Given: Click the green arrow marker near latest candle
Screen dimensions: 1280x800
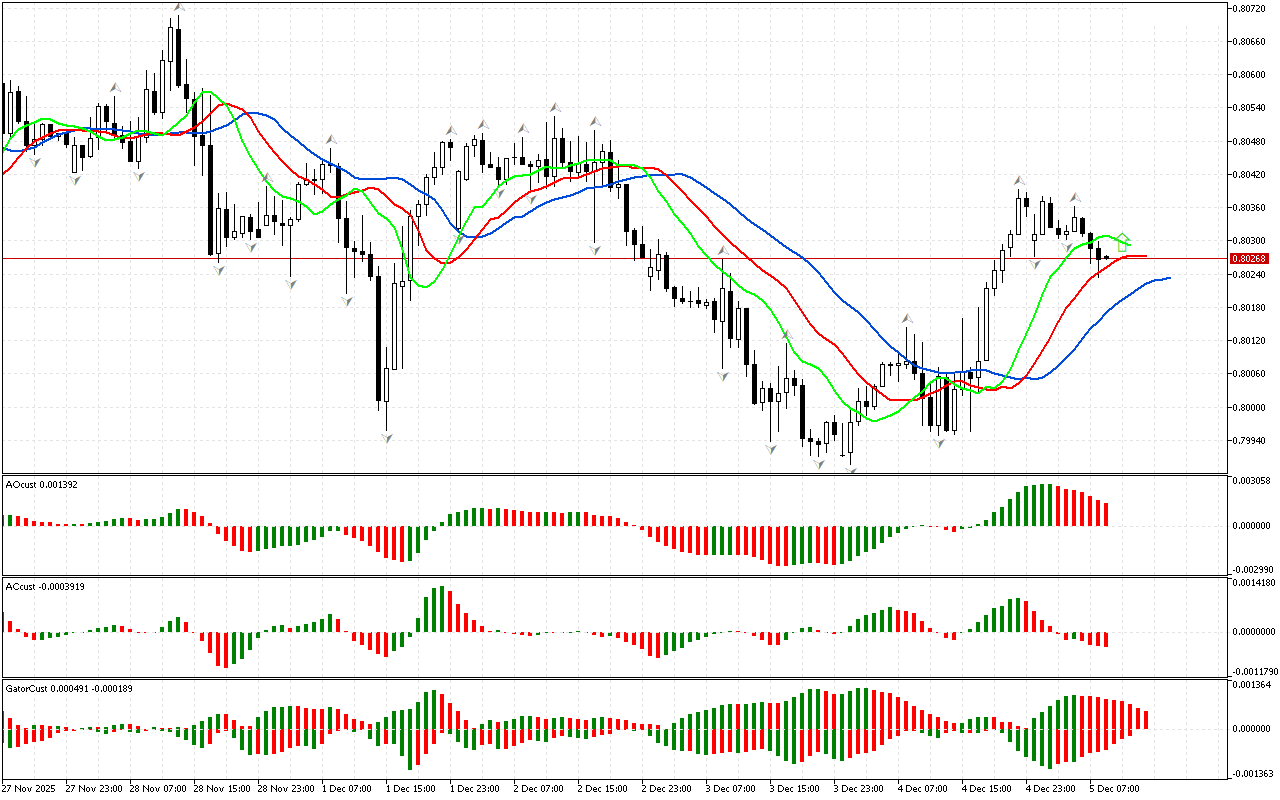Looking at the screenshot, I should 1123,241.
